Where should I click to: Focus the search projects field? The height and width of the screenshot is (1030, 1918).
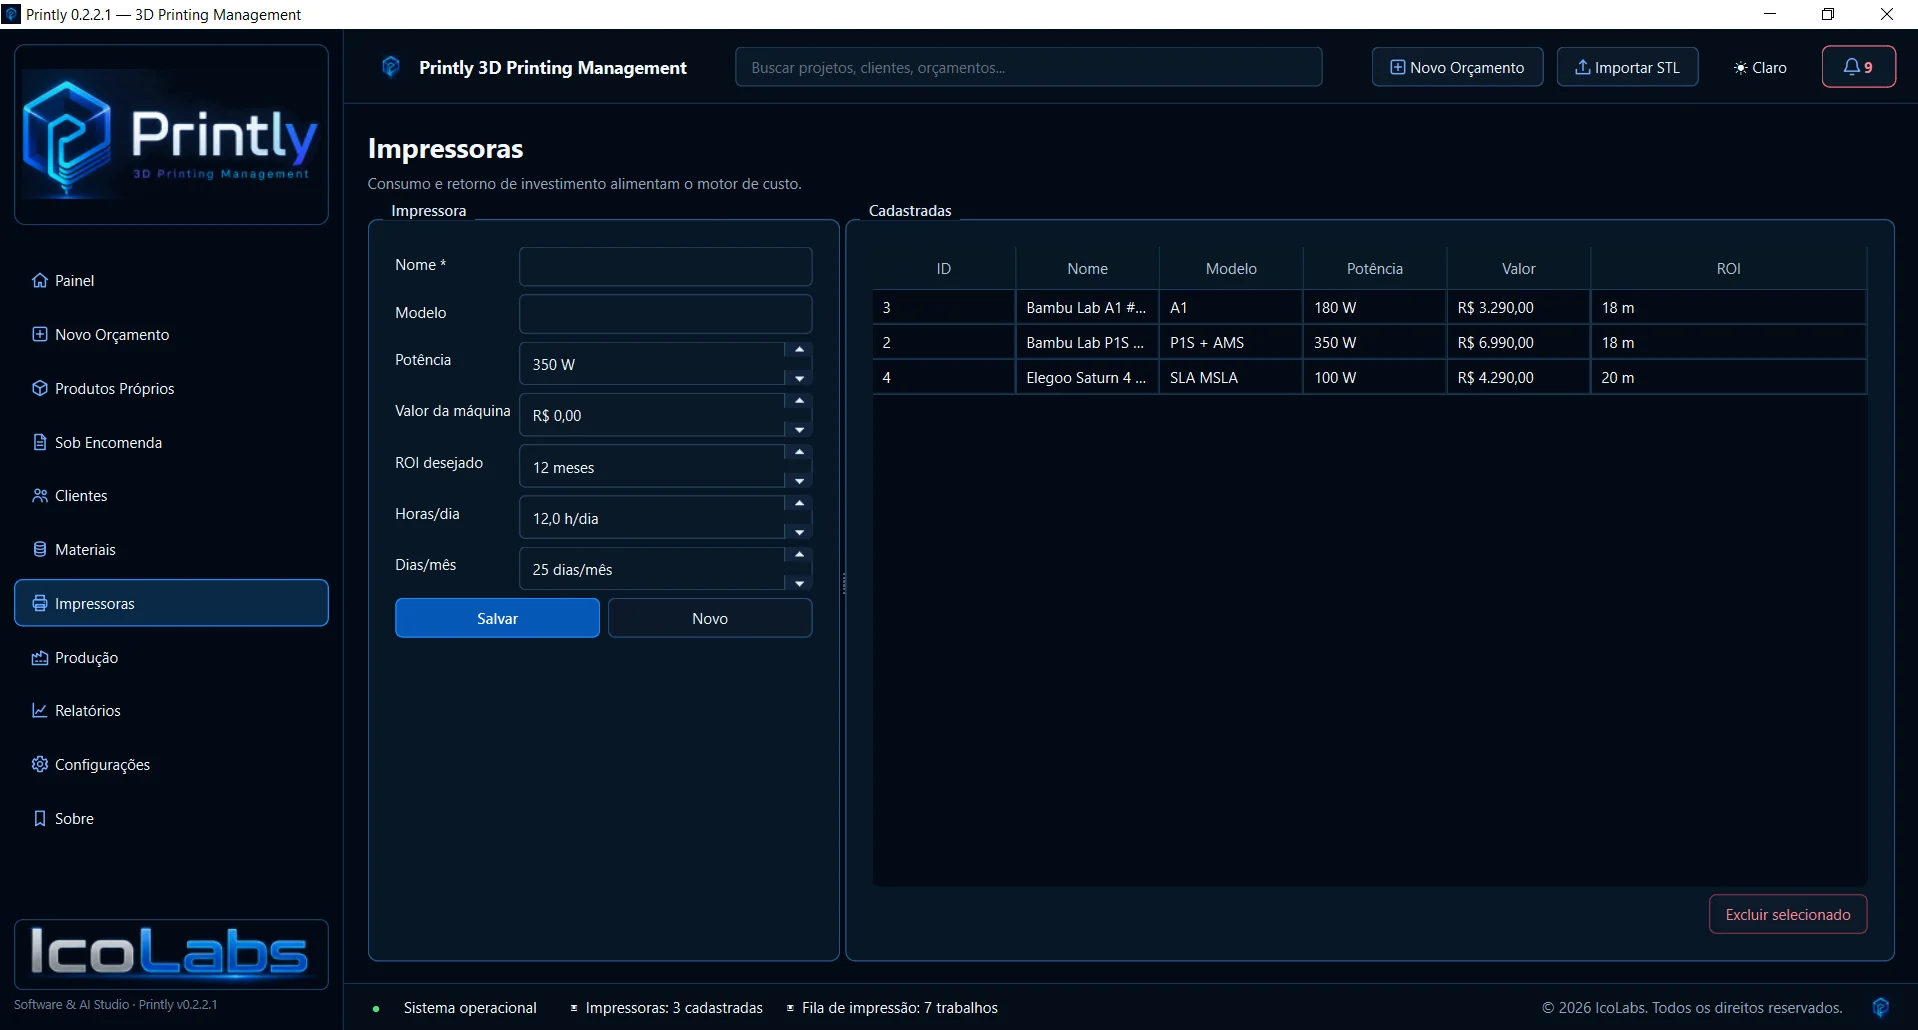[1028, 67]
